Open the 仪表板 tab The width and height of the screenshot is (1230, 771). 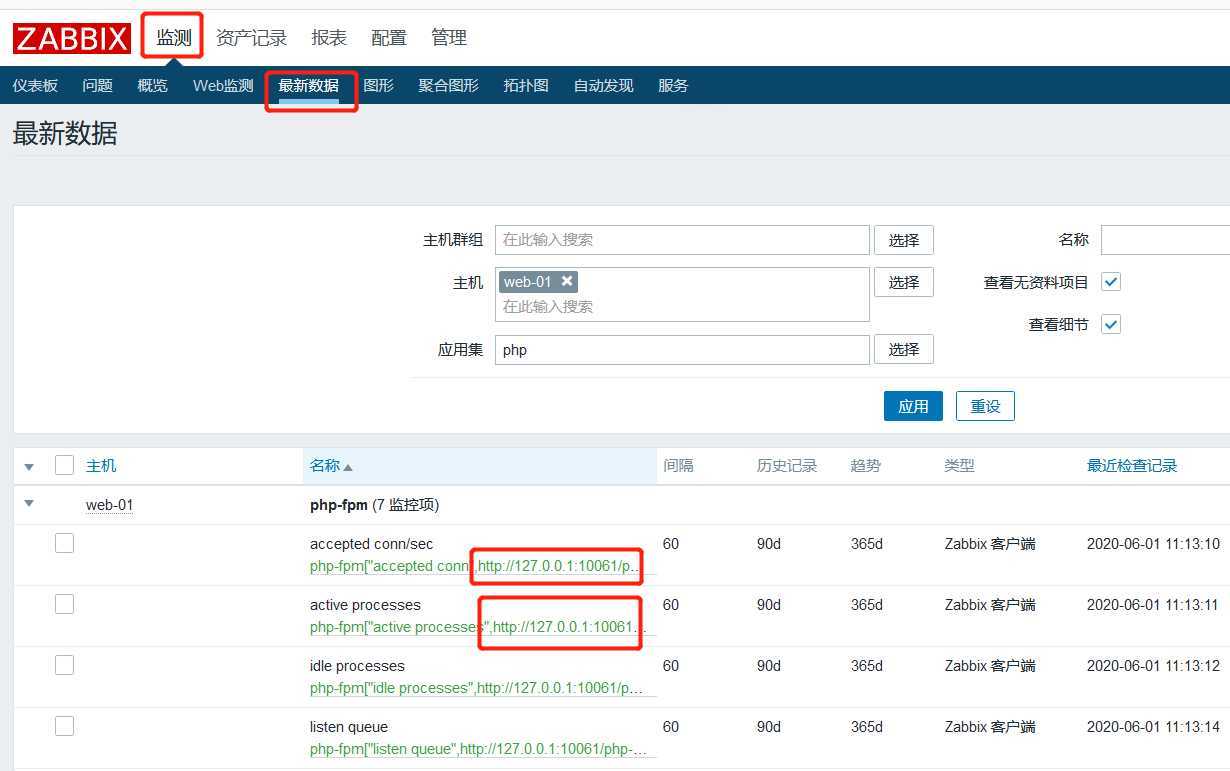pos(35,86)
